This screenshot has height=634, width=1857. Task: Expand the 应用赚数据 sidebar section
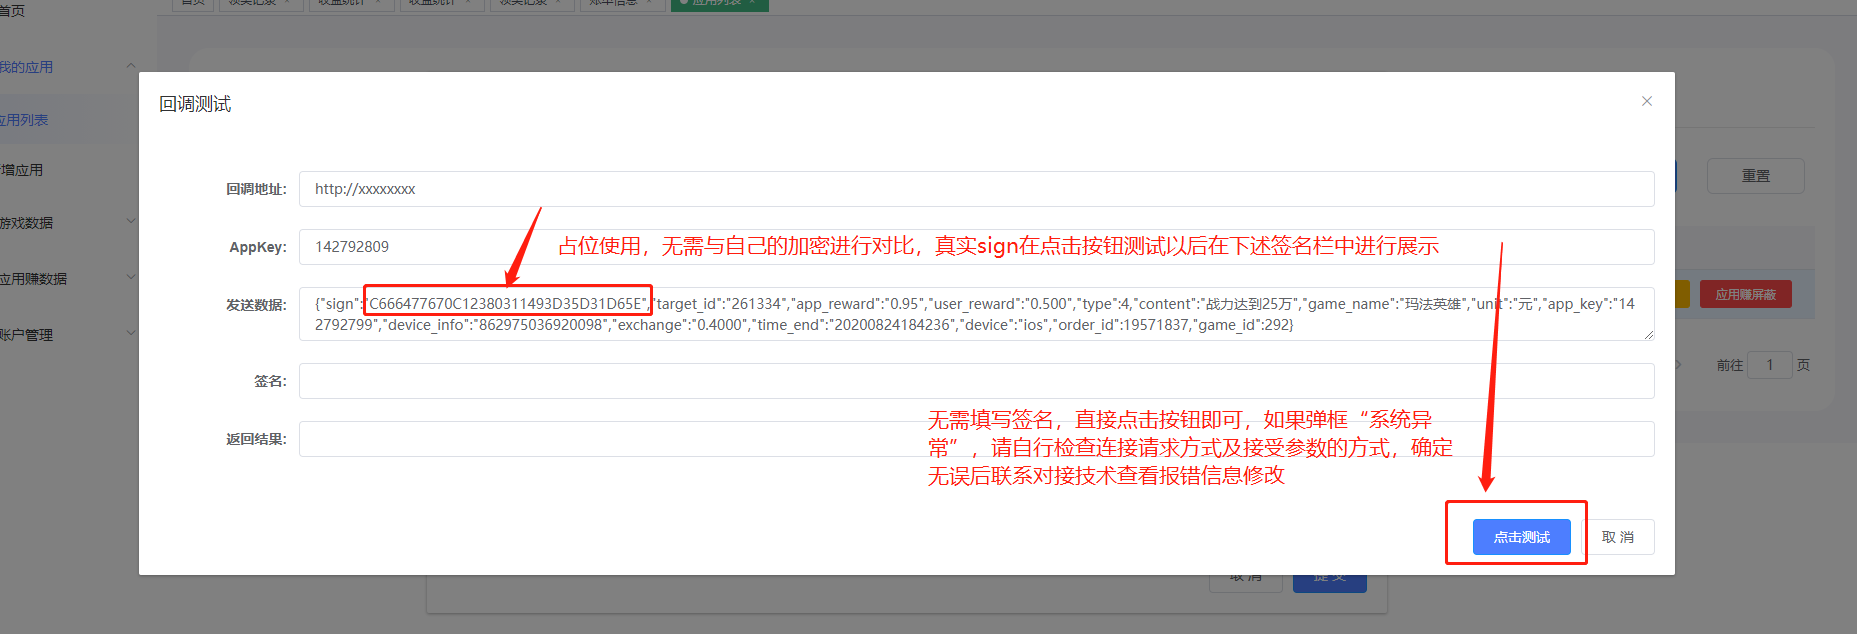(130, 278)
